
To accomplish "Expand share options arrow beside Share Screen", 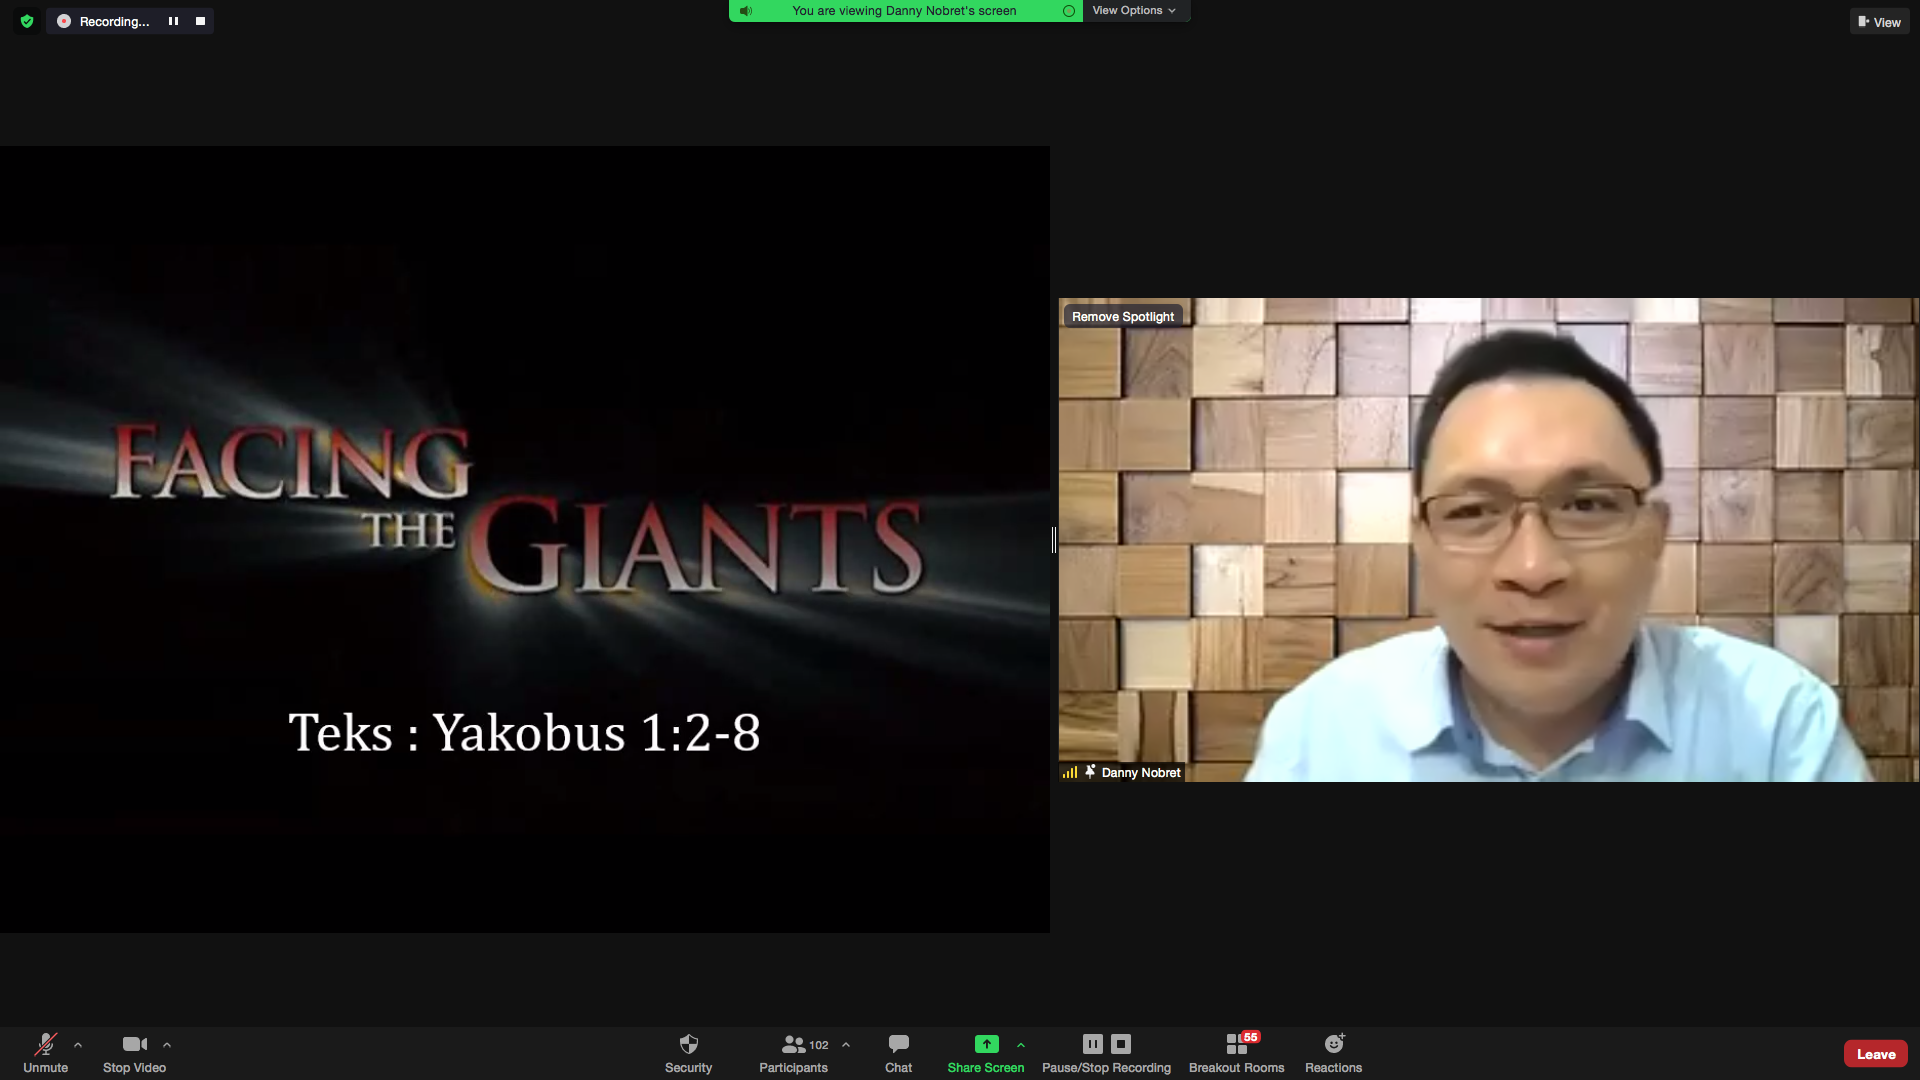I will pyautogui.click(x=1021, y=1045).
